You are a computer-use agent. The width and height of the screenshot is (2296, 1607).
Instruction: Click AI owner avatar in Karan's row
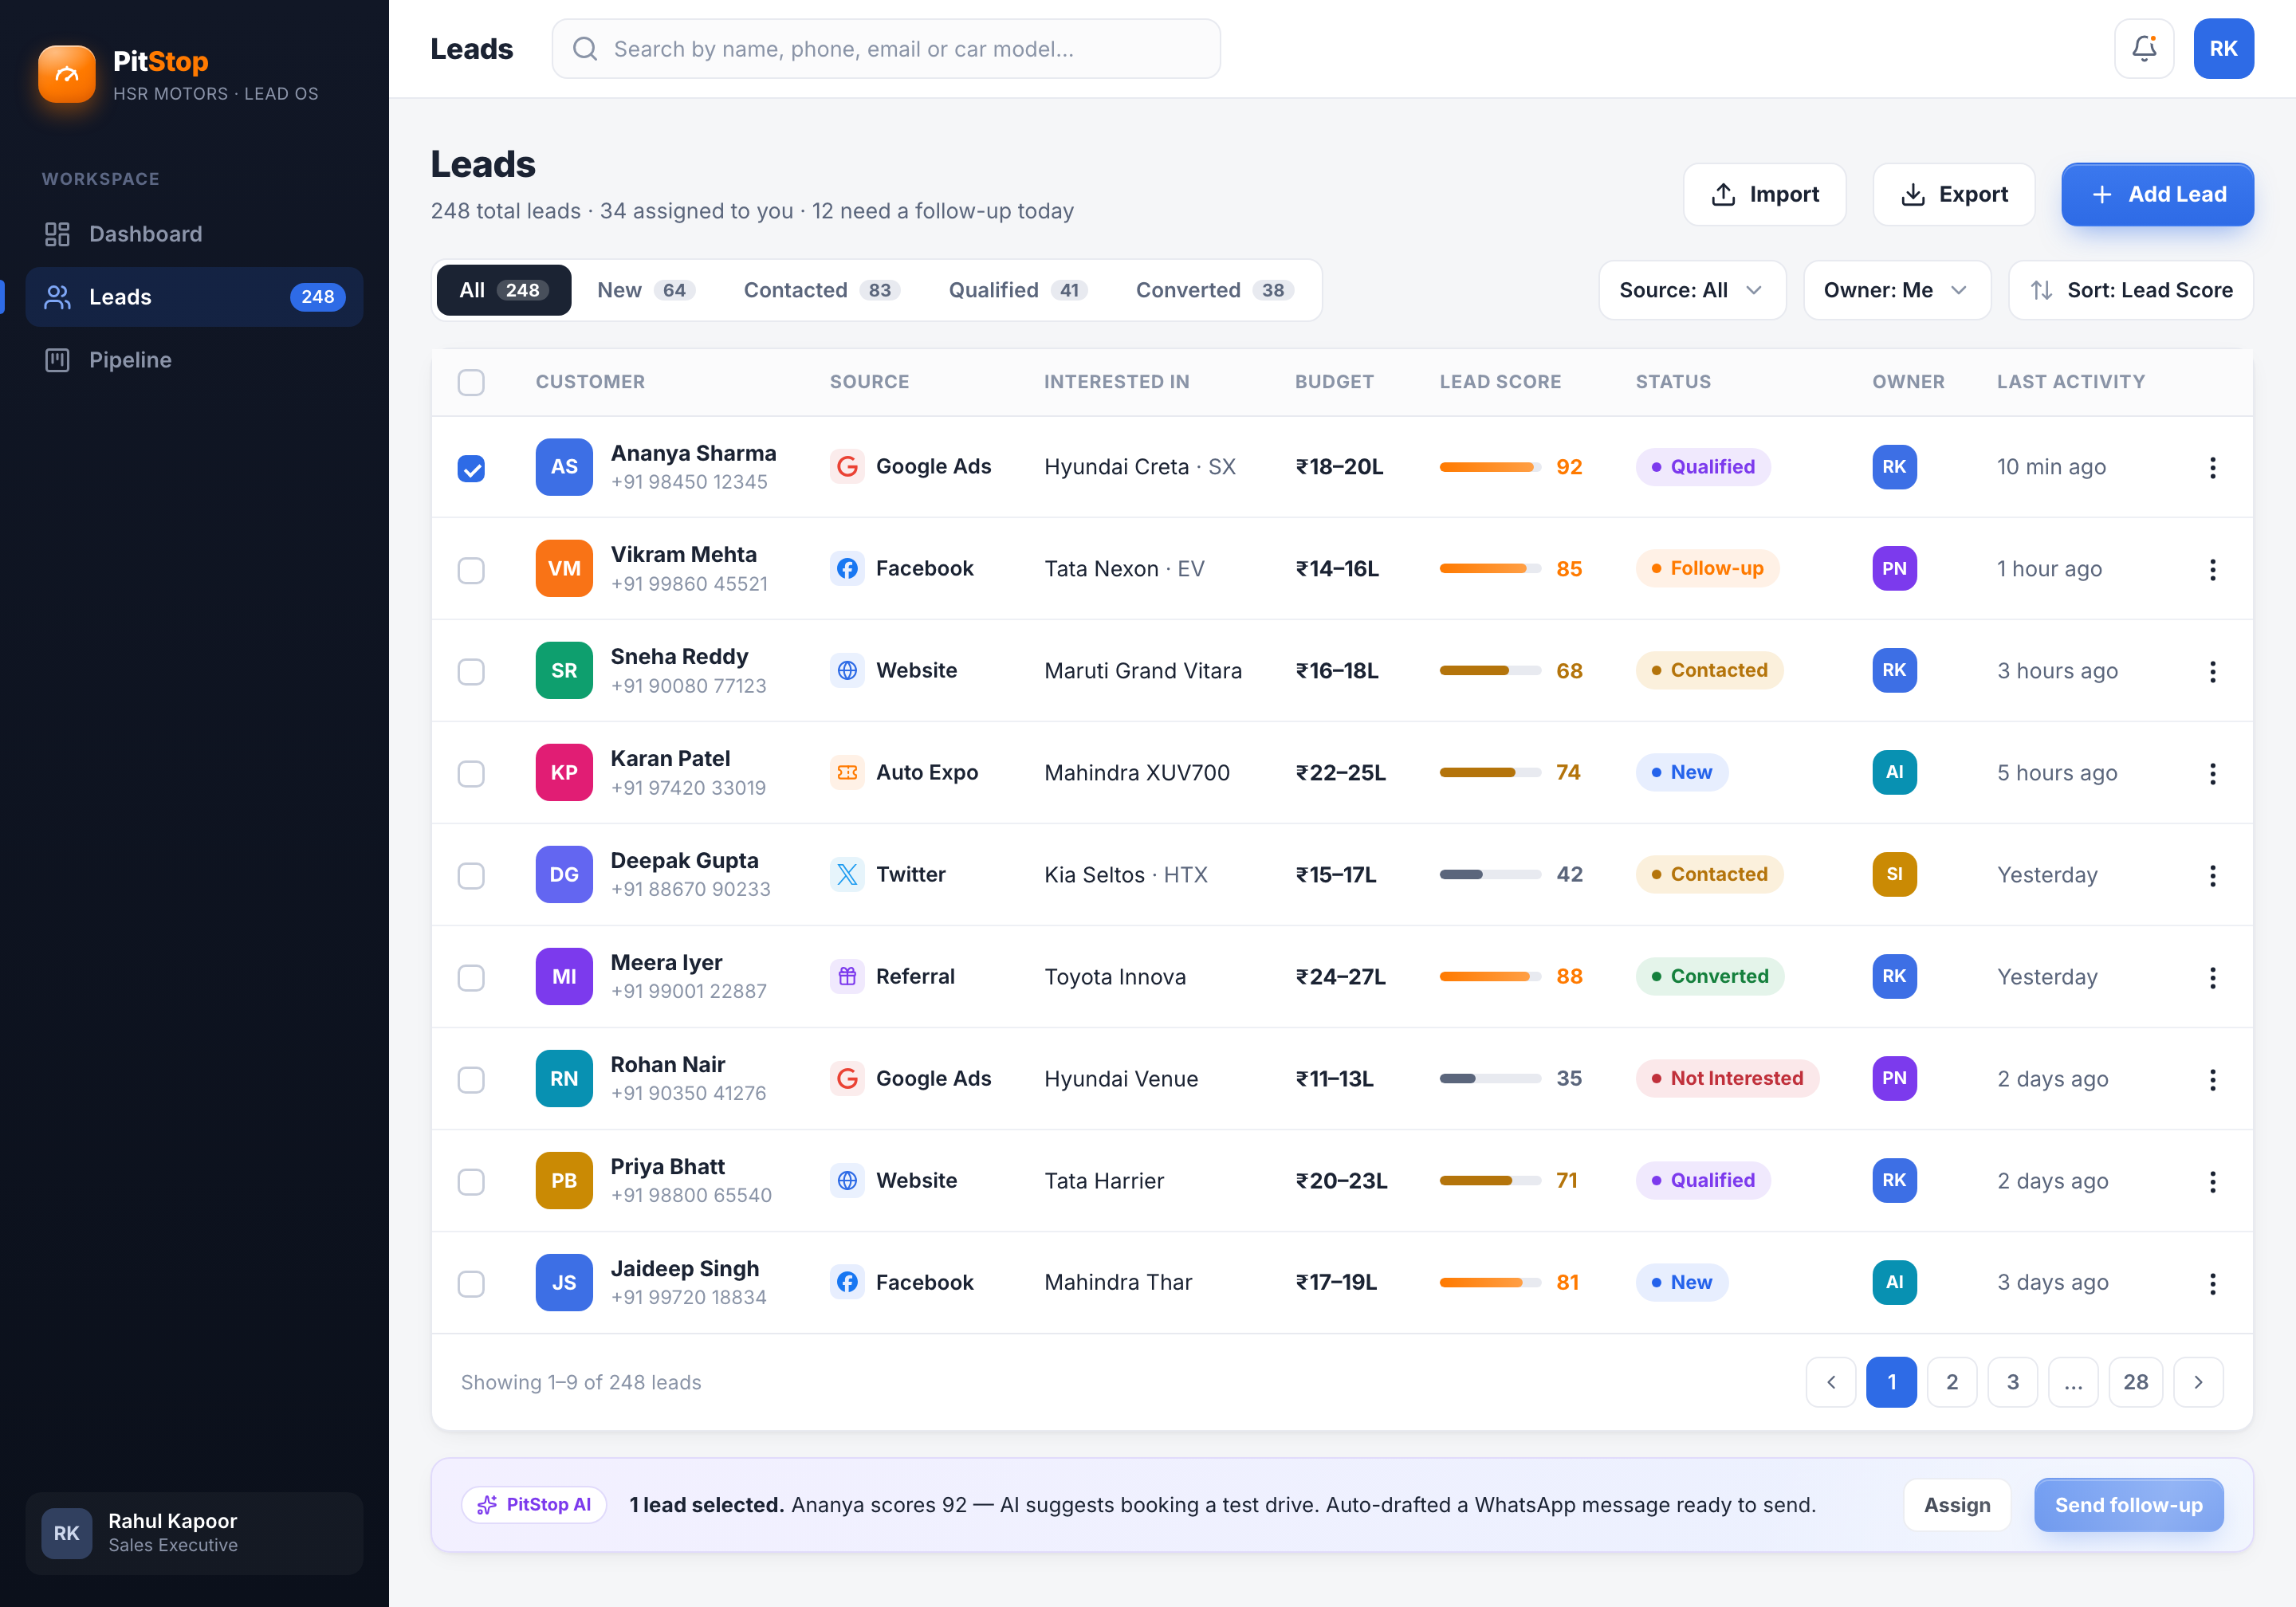pos(1894,773)
